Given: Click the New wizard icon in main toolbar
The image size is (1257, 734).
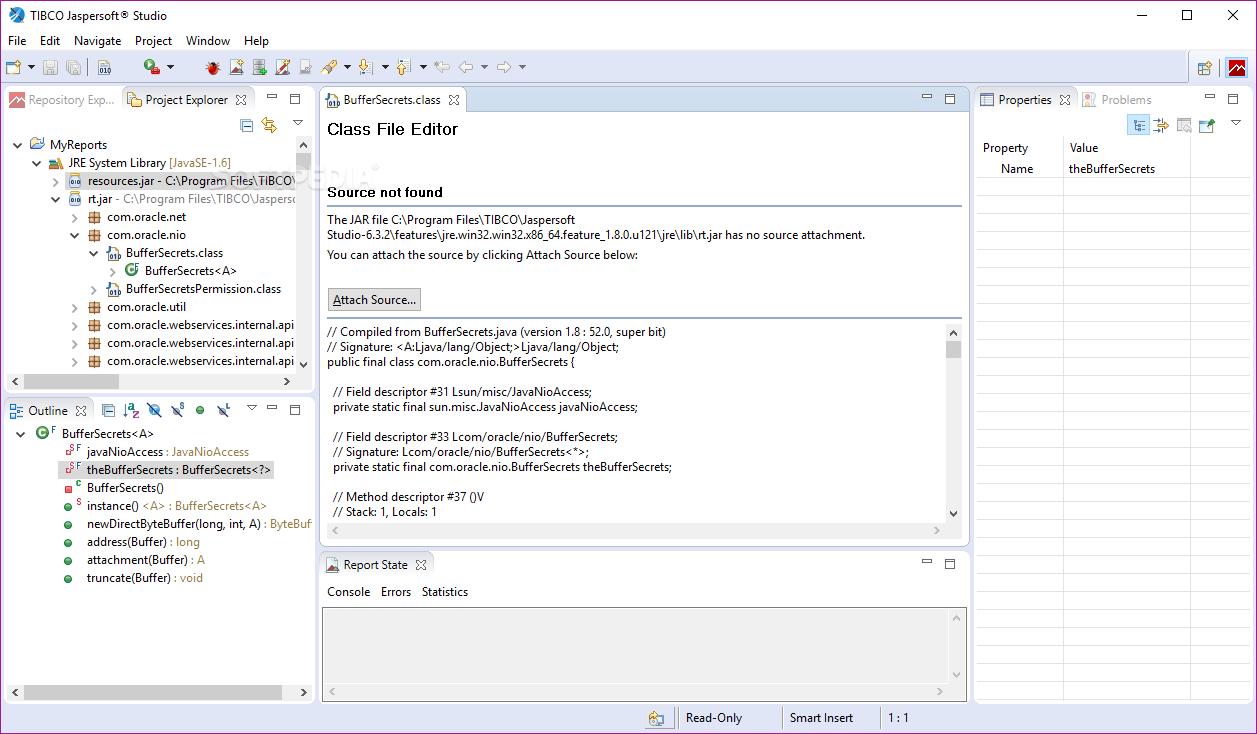Looking at the screenshot, I should tap(13, 67).
